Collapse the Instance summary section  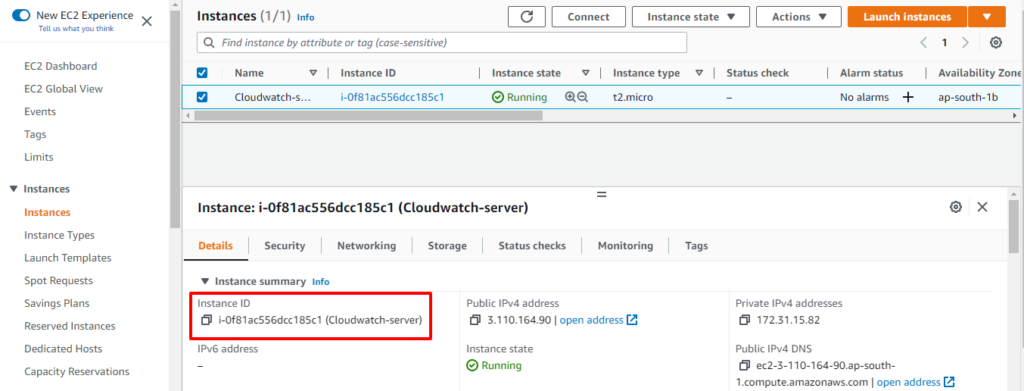pyautogui.click(x=205, y=281)
